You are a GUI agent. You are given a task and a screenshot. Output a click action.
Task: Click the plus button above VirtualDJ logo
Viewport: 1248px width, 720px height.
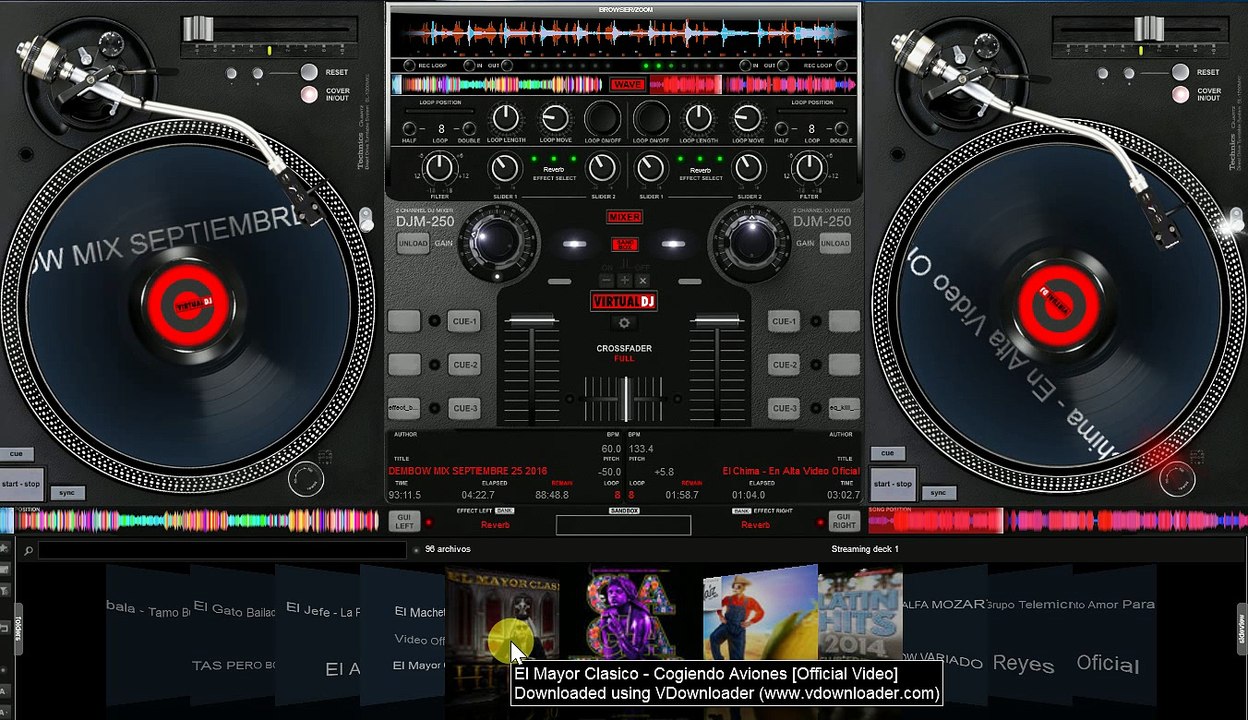[x=624, y=281]
